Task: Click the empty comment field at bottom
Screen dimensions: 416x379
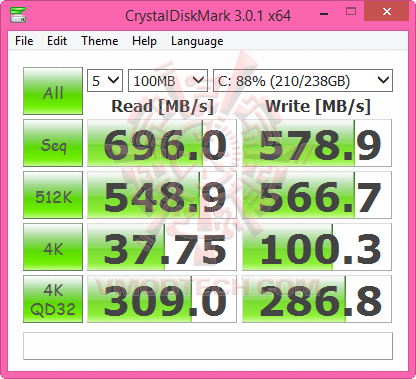Action: tap(208, 346)
